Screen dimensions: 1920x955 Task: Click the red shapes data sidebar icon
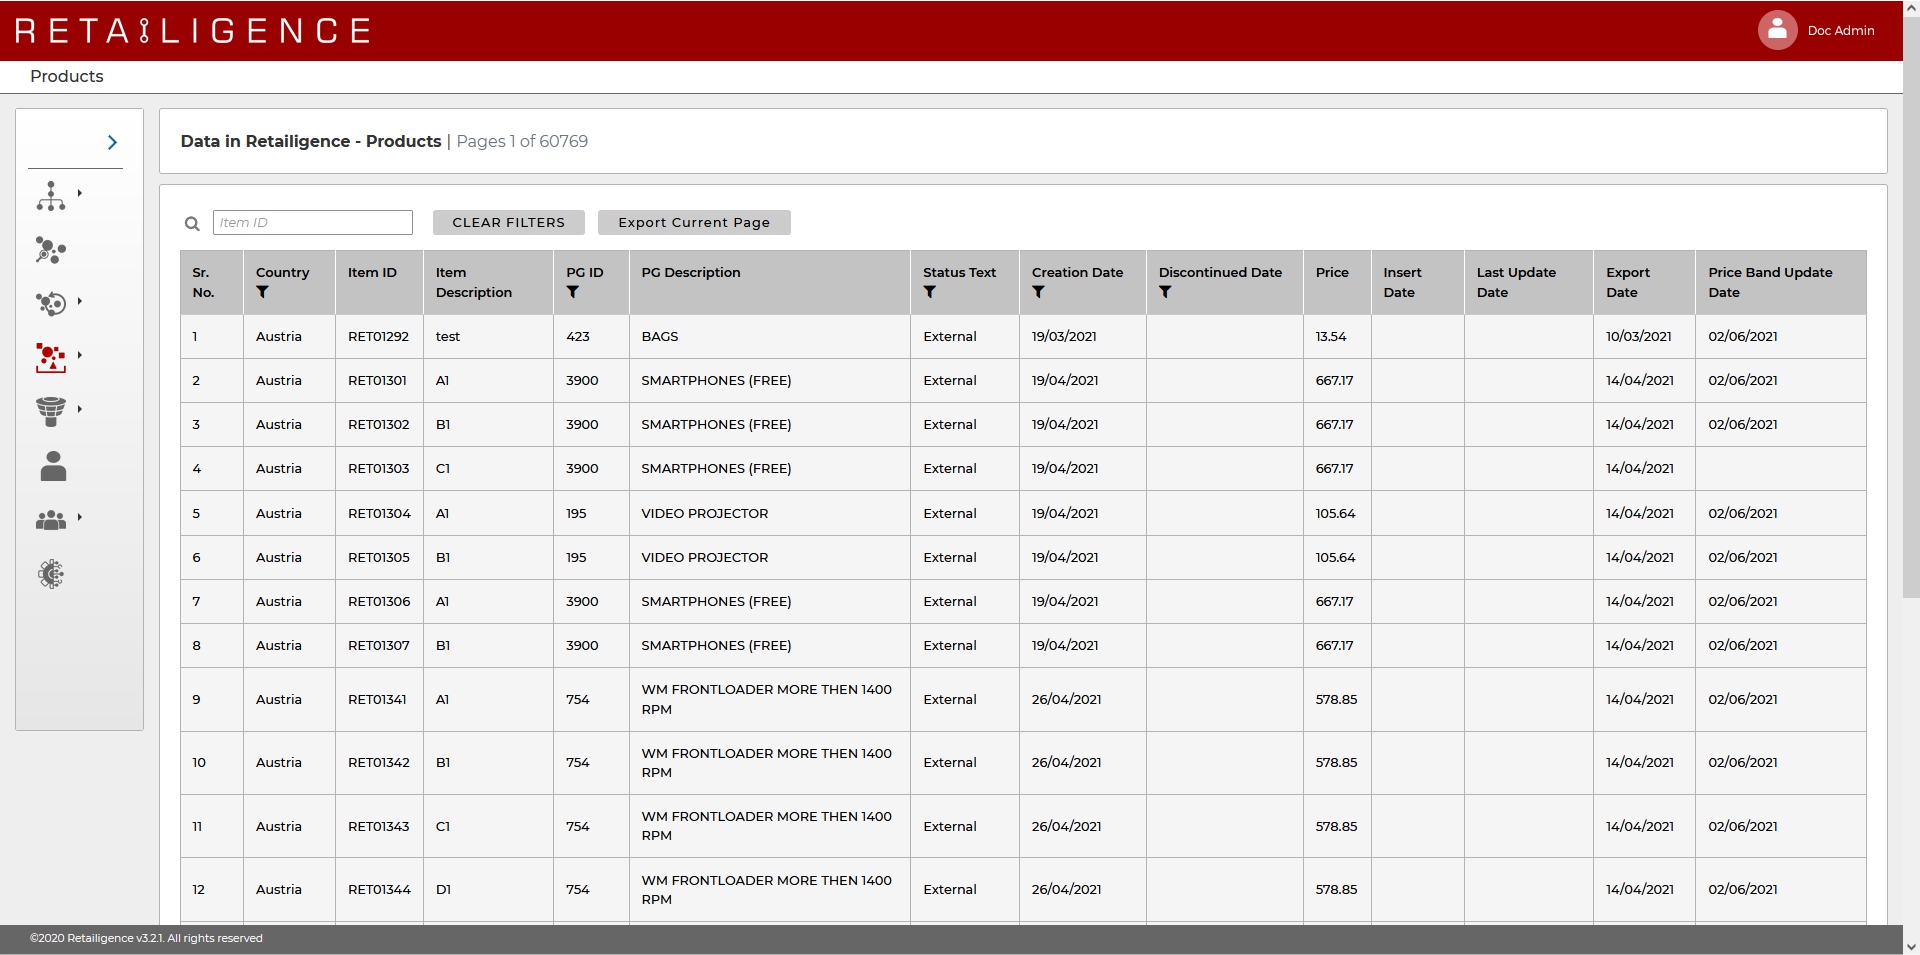tap(50, 357)
